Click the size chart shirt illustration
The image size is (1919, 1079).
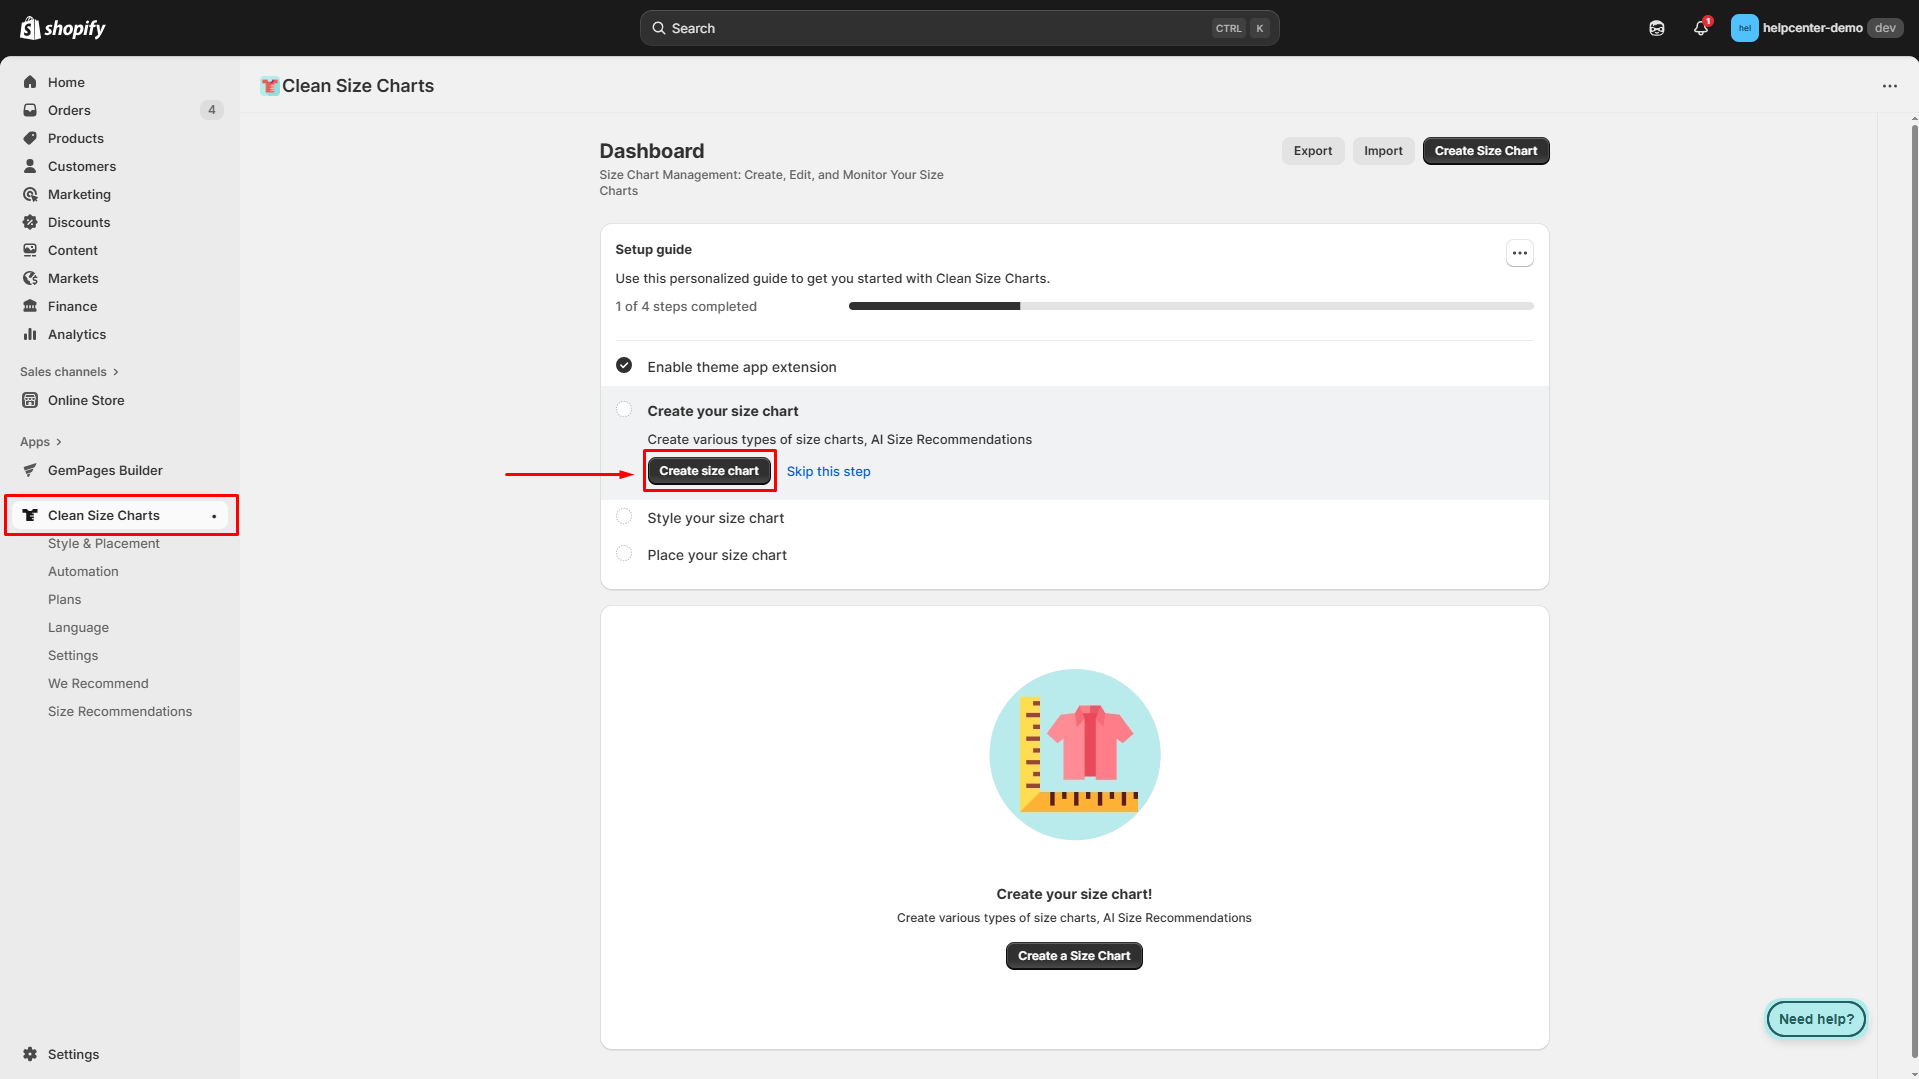(x=1075, y=754)
